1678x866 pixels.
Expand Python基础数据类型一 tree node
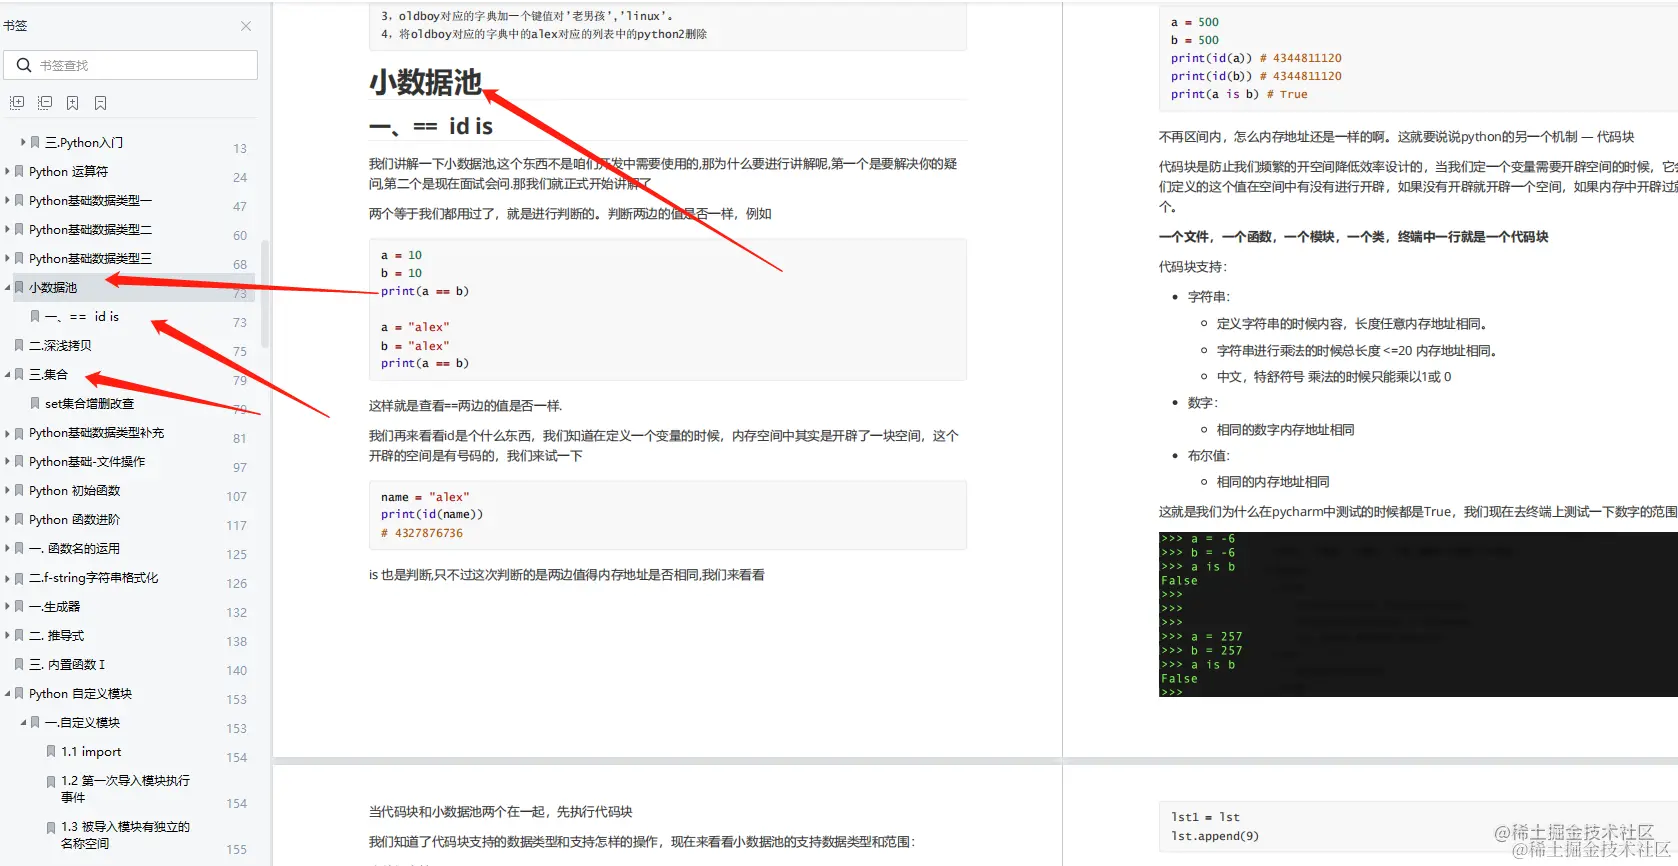(x=7, y=200)
